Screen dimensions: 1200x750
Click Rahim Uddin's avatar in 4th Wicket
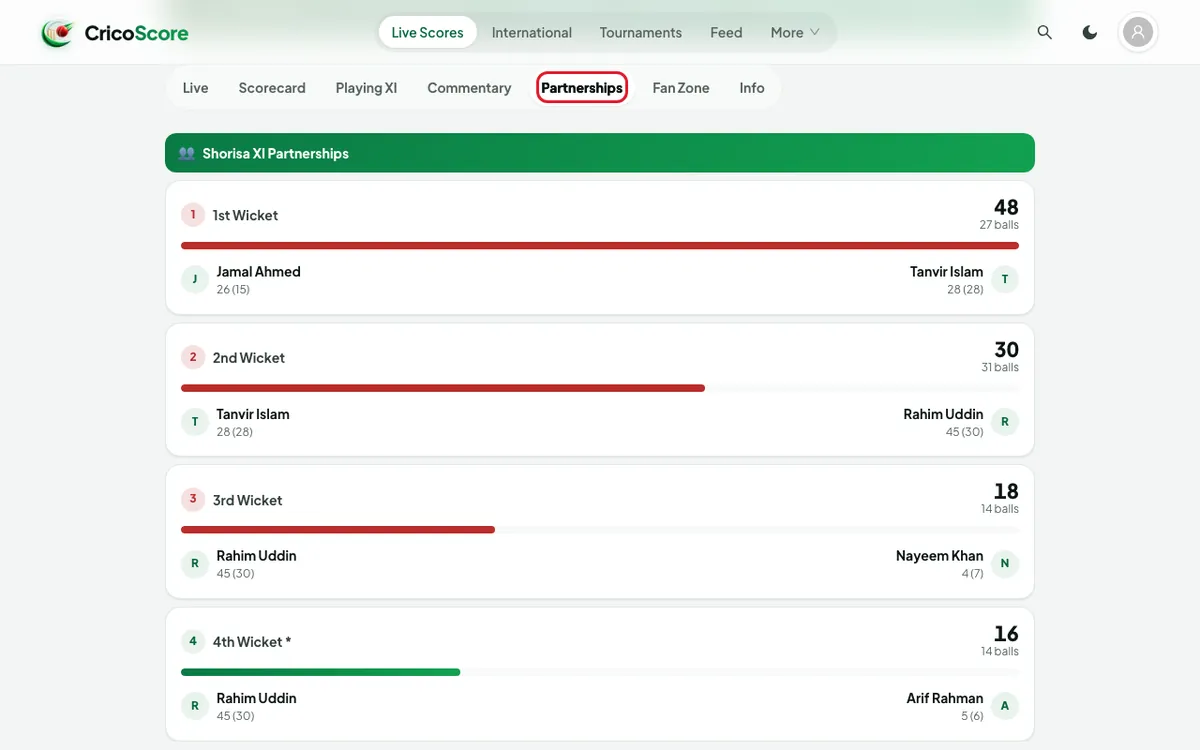coord(195,705)
